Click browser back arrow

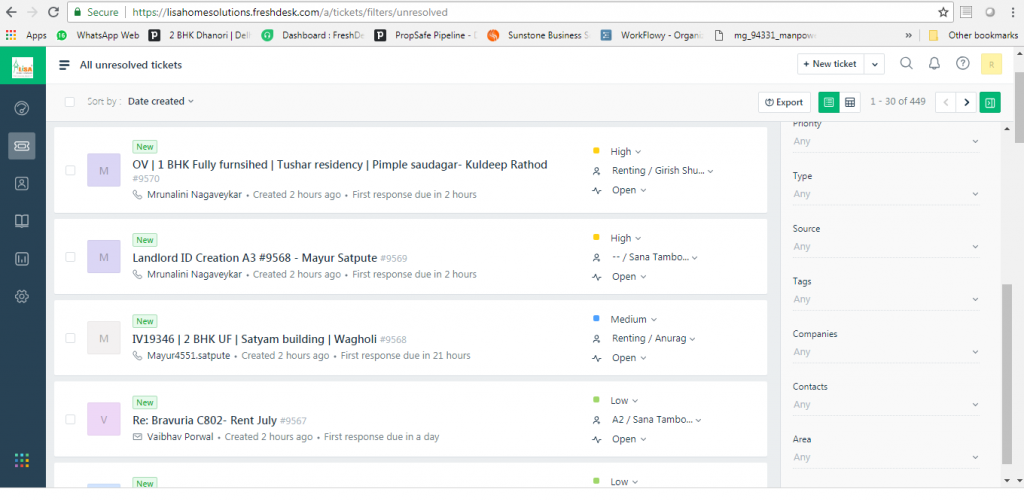click(x=11, y=12)
